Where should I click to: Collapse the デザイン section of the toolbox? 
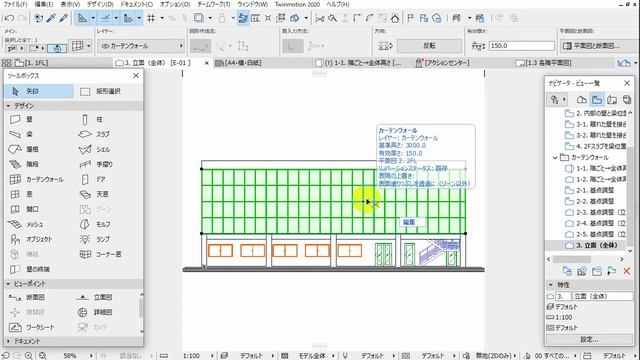(8, 106)
